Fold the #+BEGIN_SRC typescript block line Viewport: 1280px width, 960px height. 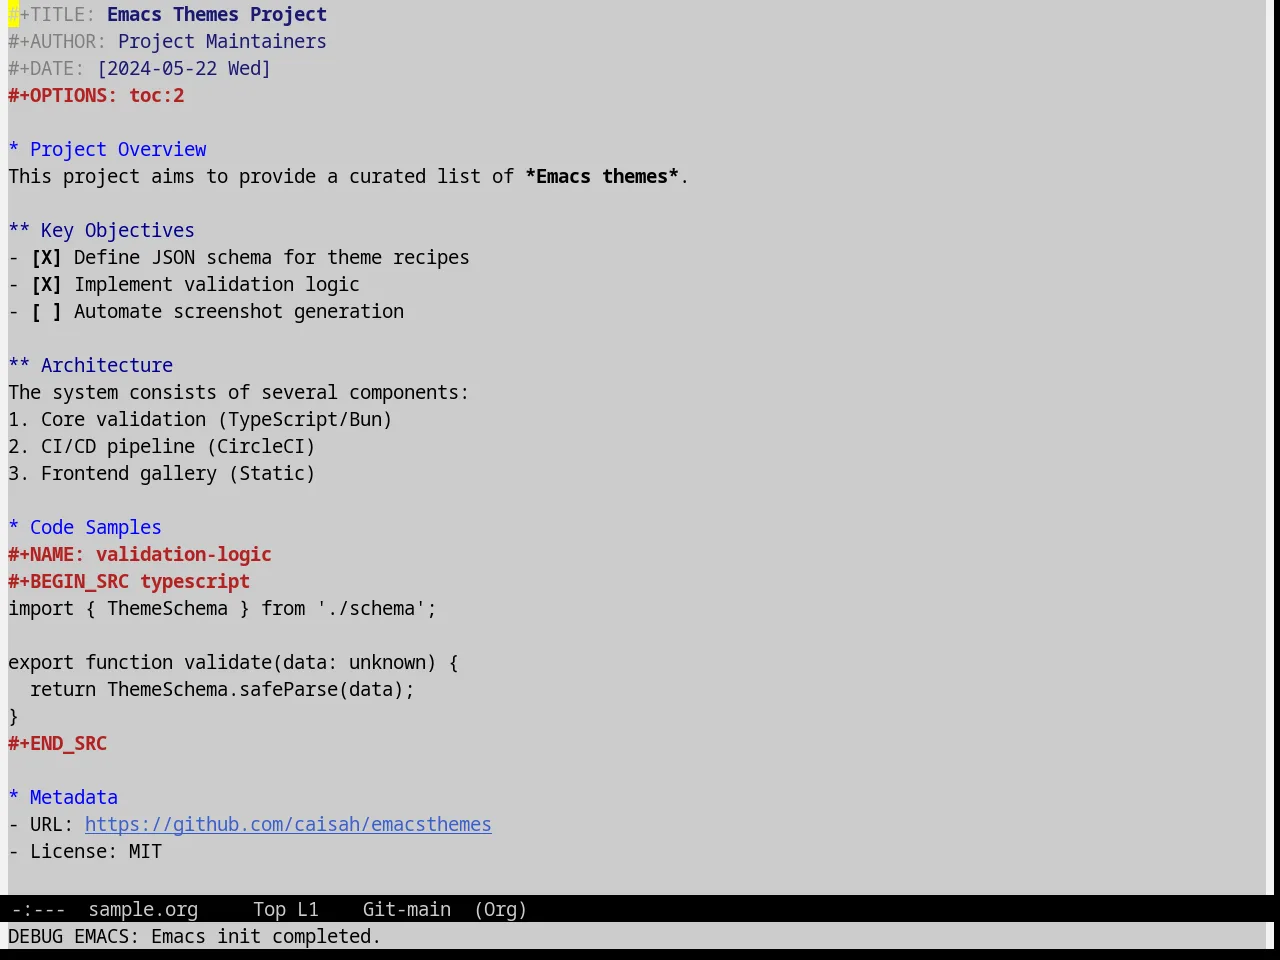tap(129, 582)
